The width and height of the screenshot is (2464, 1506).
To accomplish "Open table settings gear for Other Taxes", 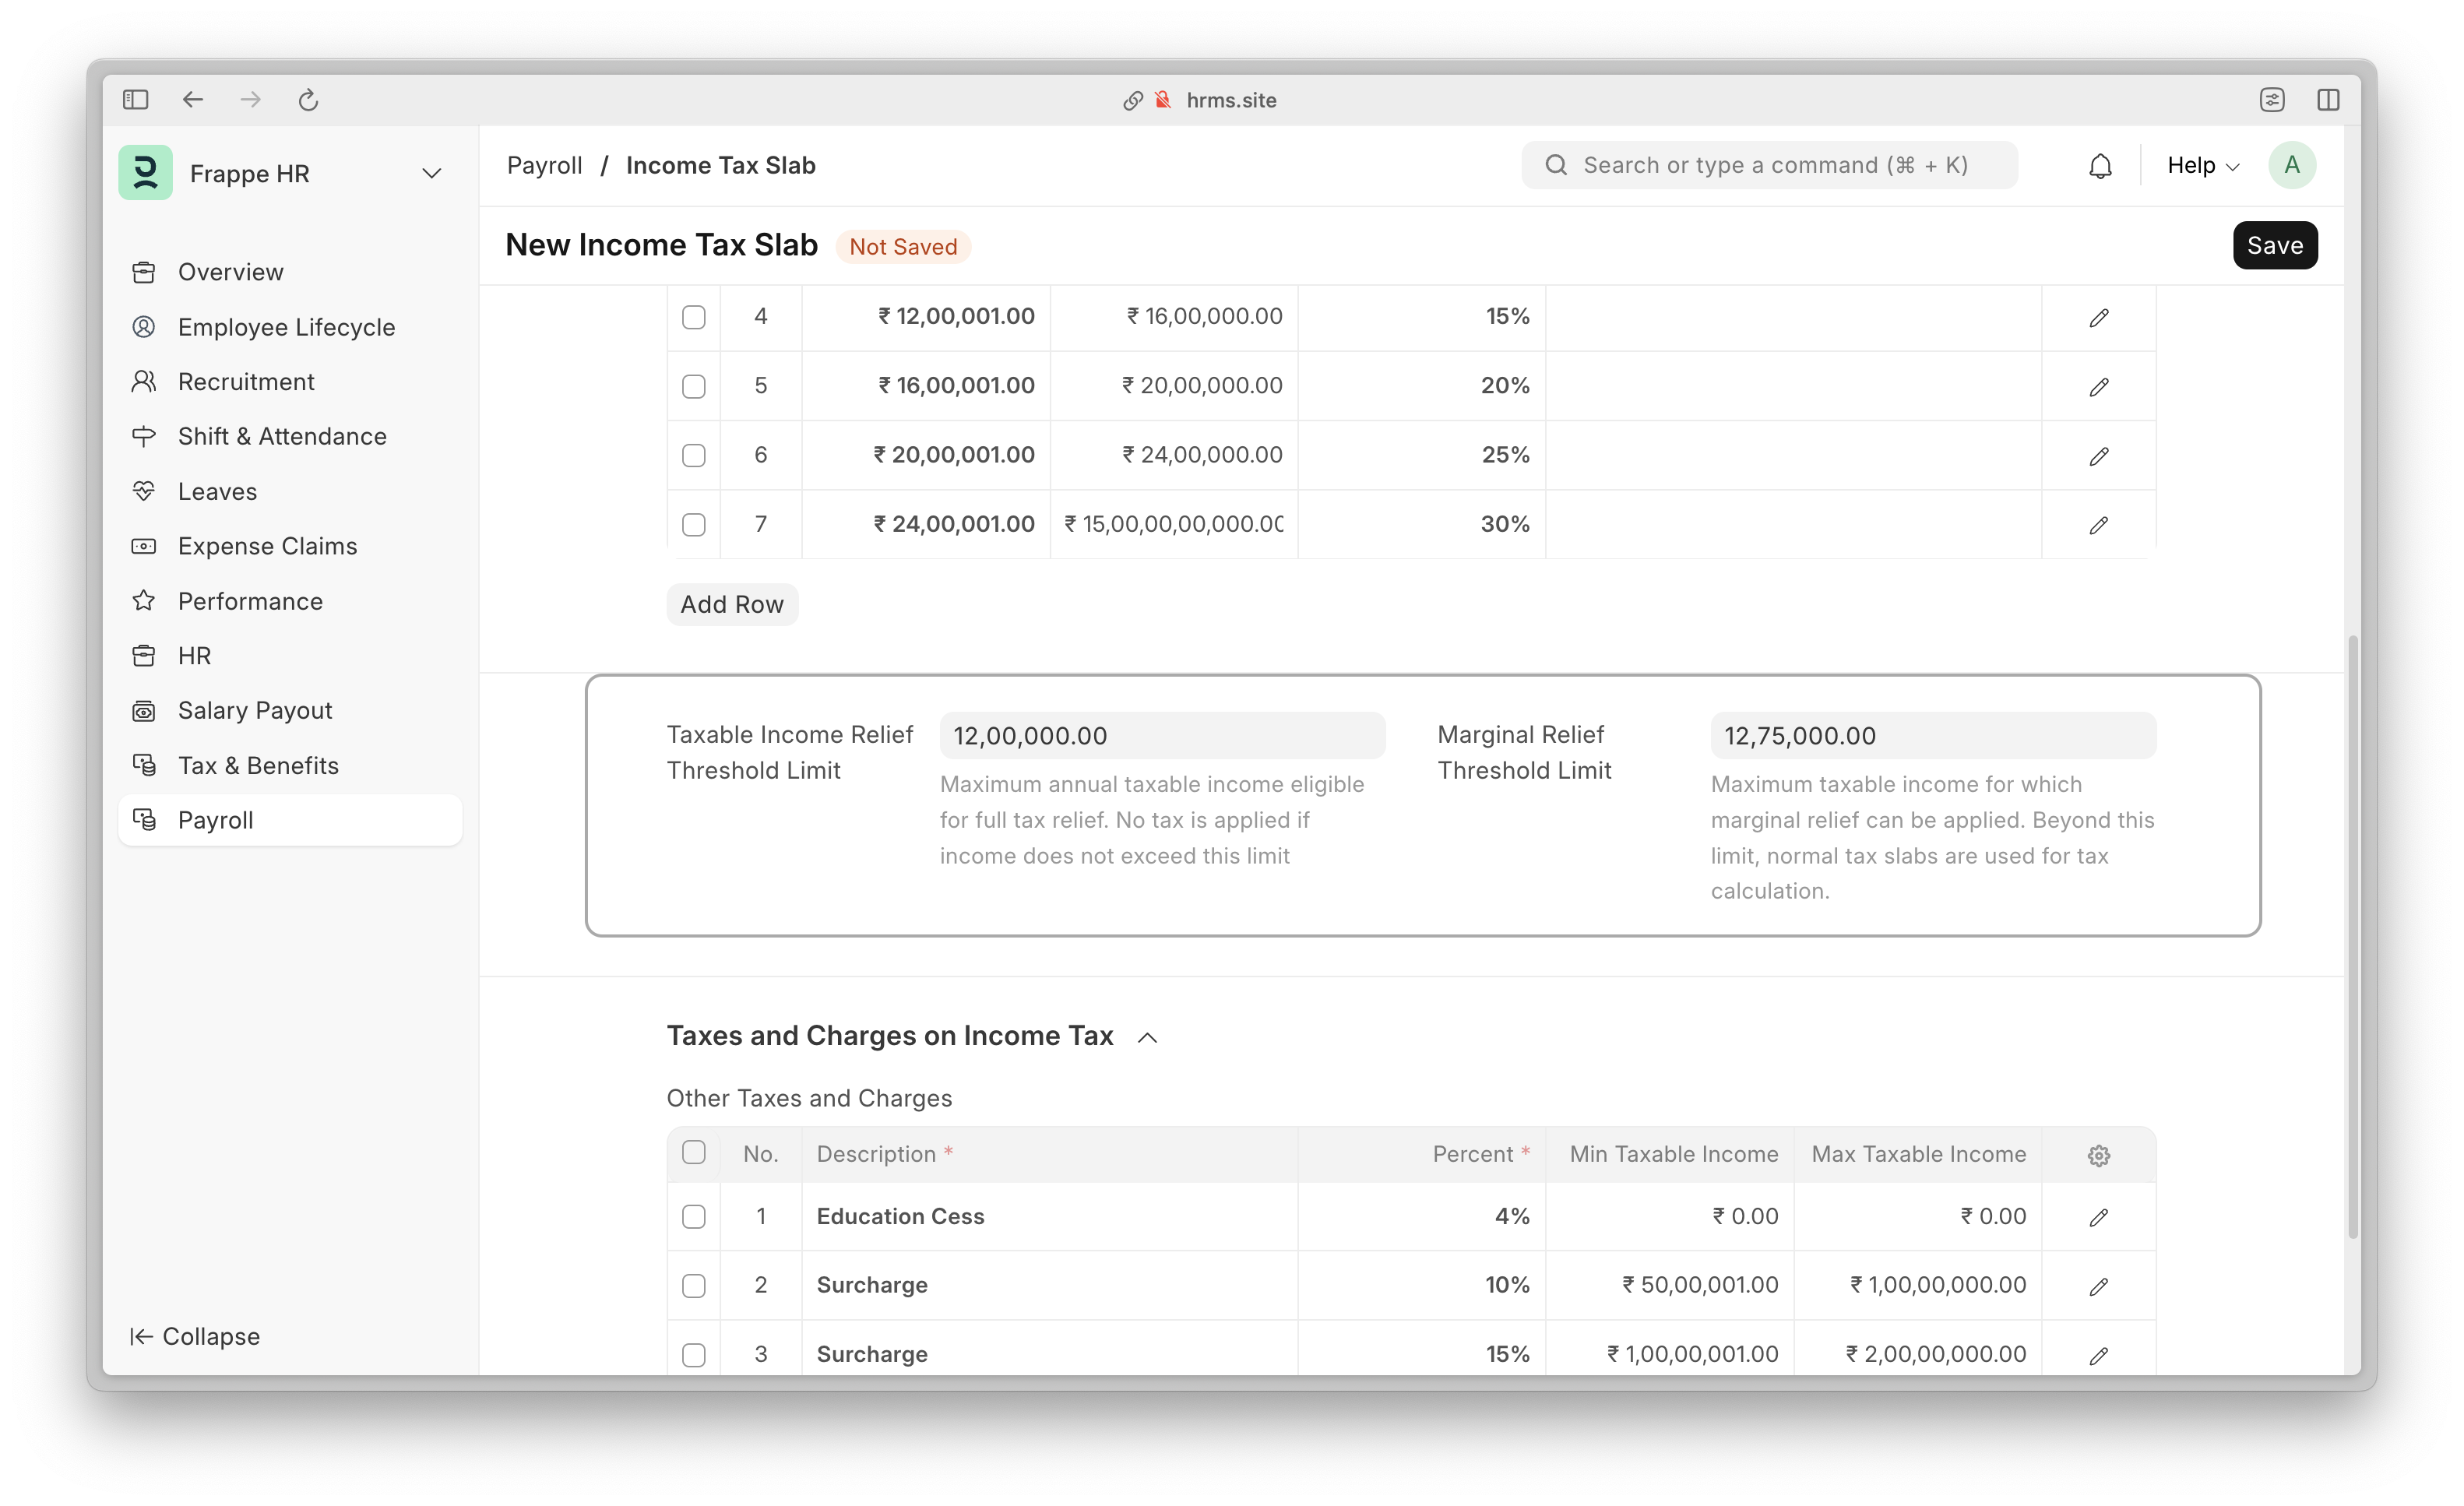I will click(x=2098, y=1155).
